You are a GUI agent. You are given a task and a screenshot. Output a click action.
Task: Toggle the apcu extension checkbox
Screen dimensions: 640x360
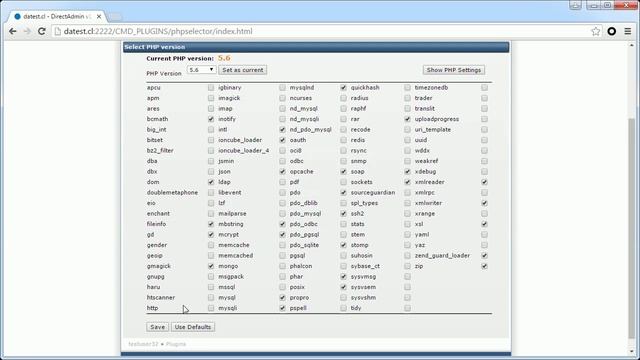point(211,87)
